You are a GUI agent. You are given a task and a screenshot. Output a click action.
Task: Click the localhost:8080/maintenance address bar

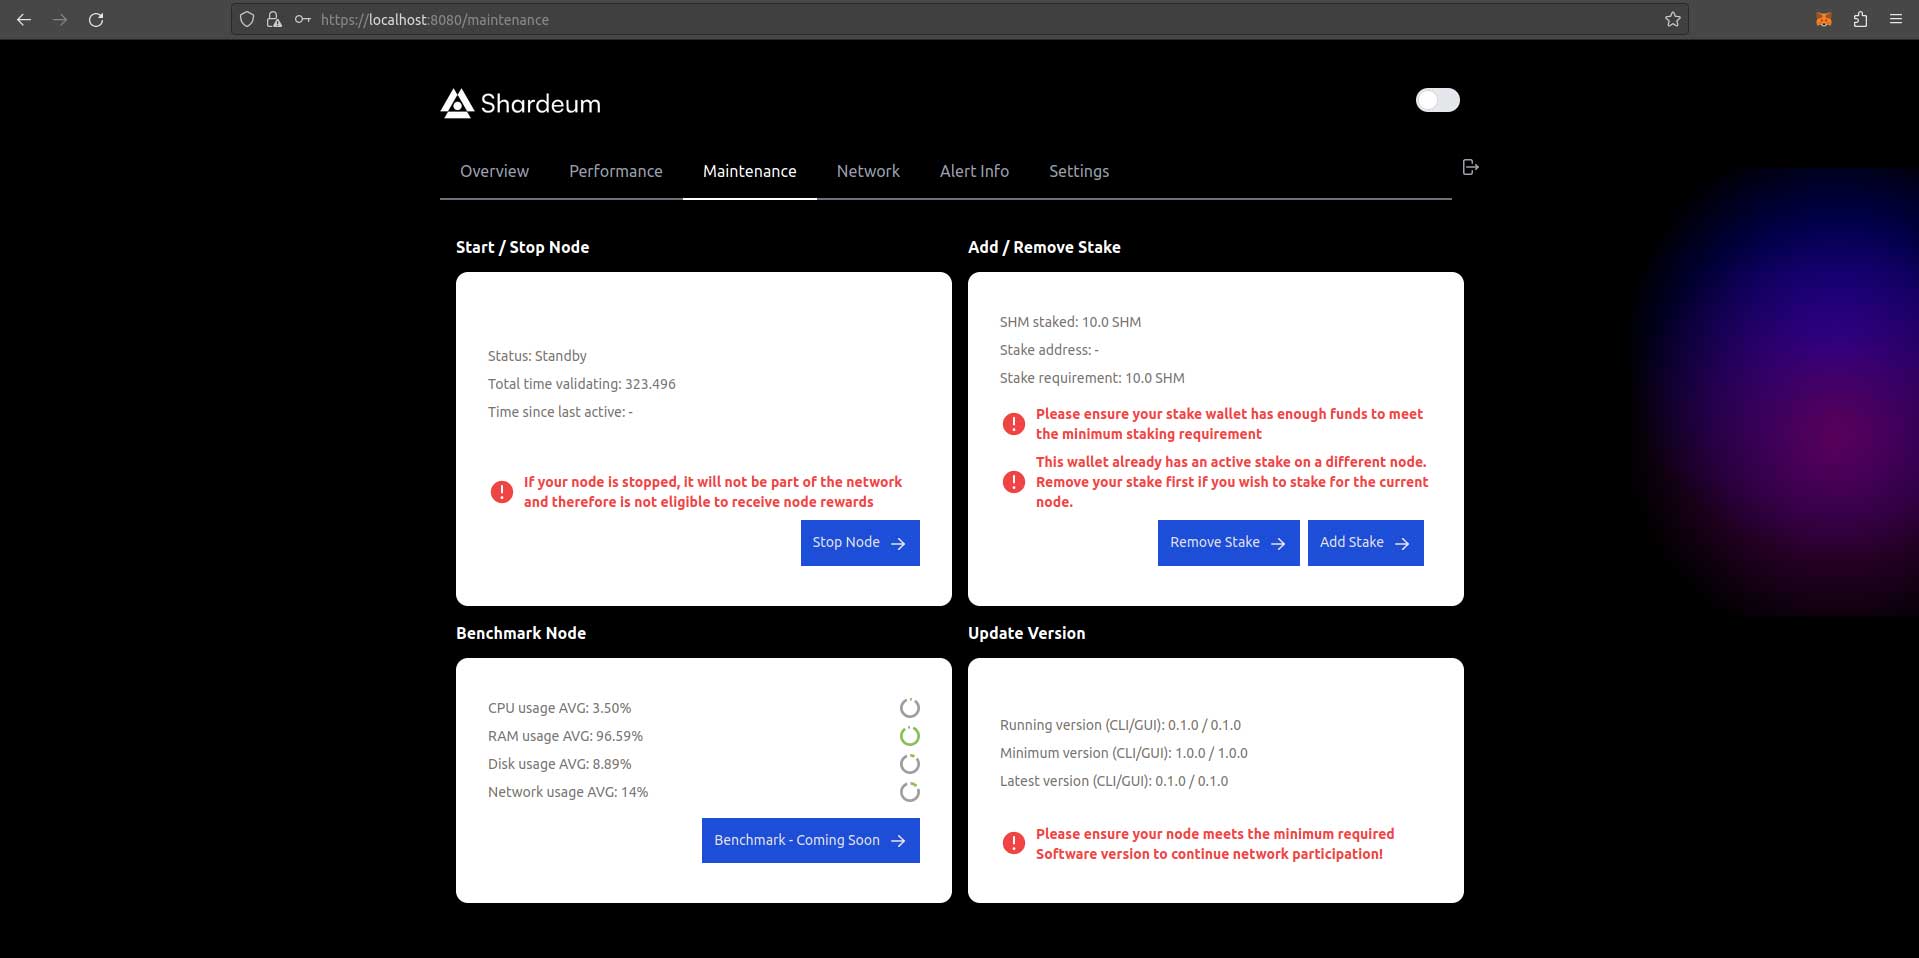click(x=960, y=19)
